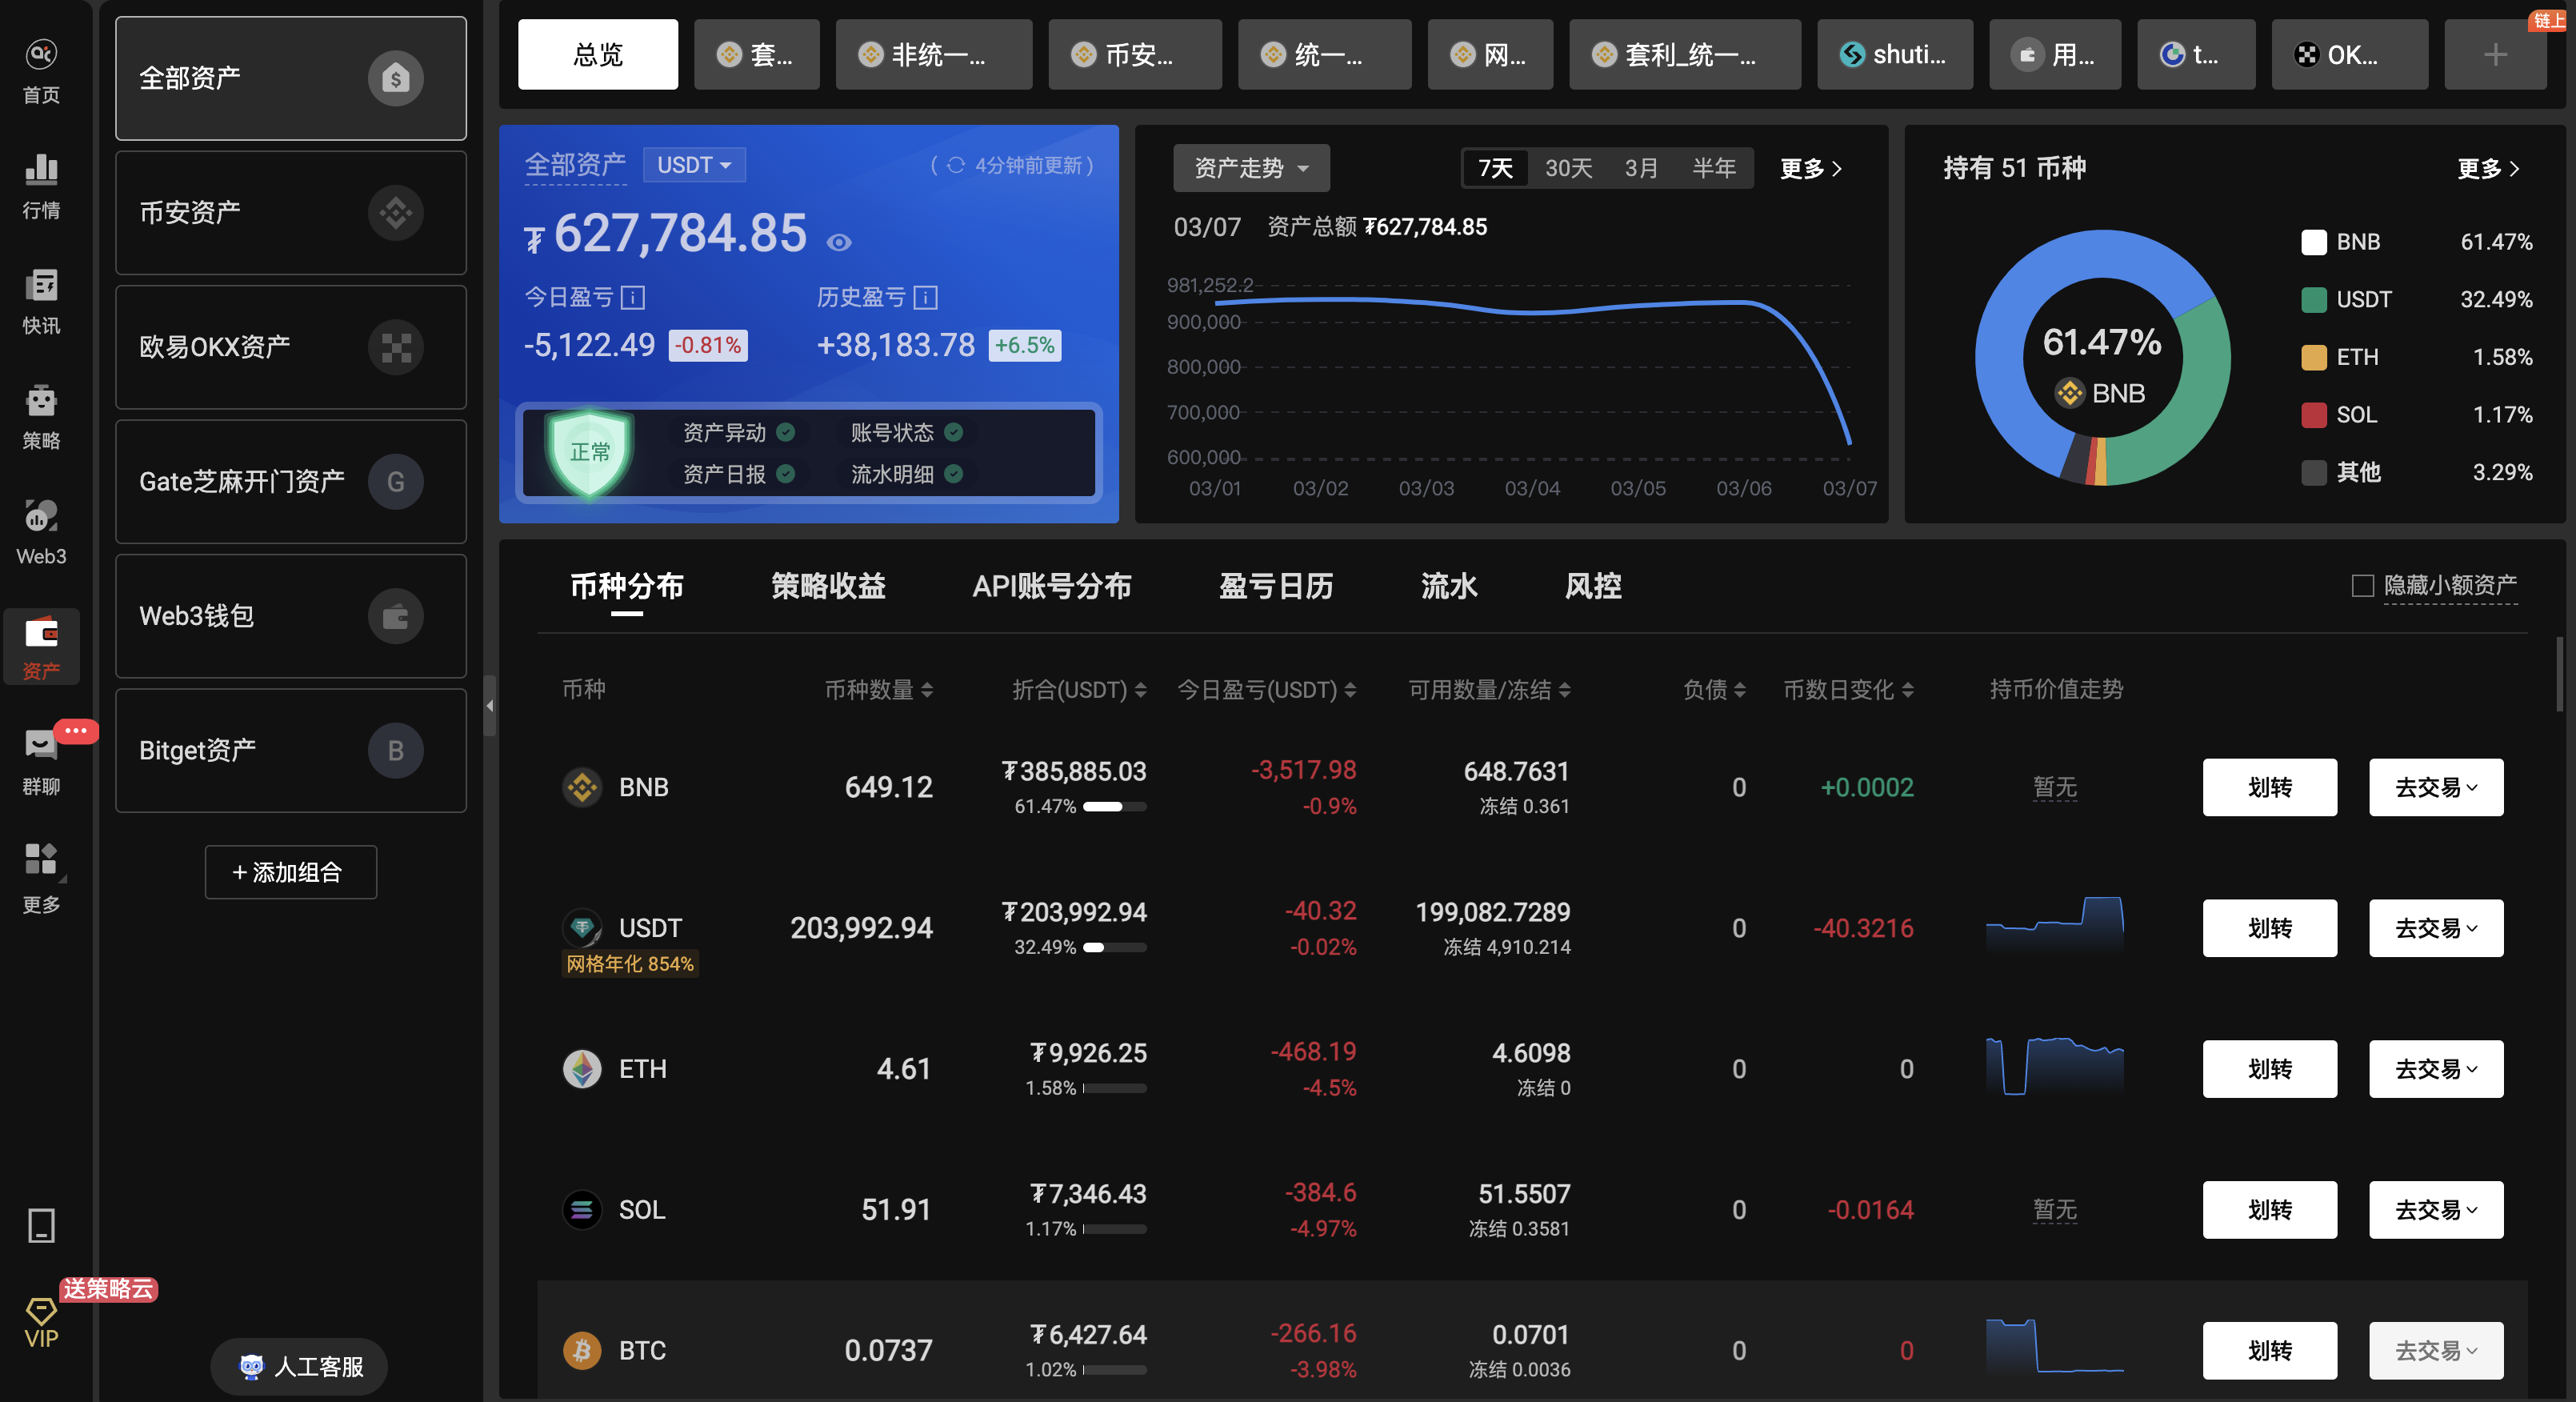Switch to the API账号分布 tab
This screenshot has height=1402, width=2576.
[1052, 587]
